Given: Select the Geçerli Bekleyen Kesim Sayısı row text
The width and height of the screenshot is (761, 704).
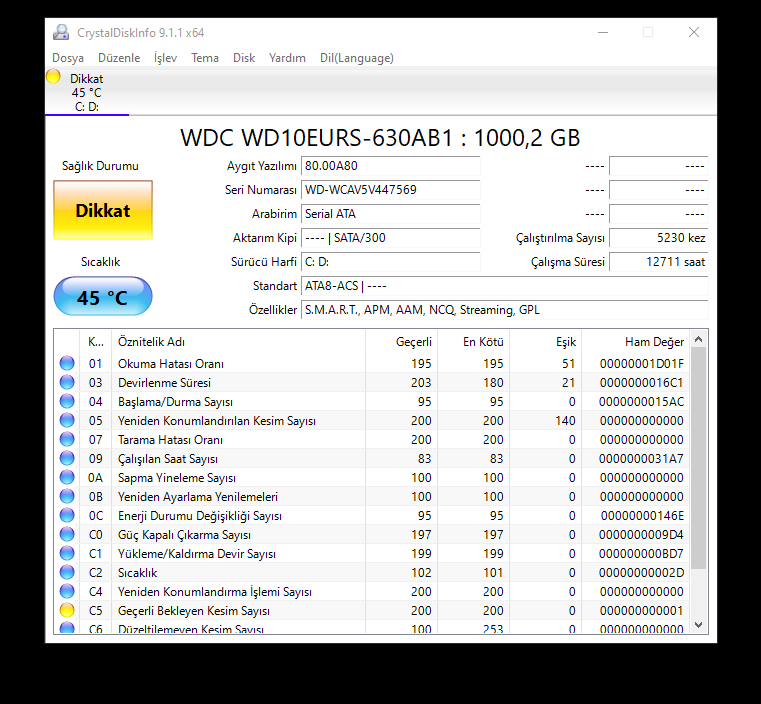Looking at the screenshot, I should pyautogui.click(x=194, y=610).
